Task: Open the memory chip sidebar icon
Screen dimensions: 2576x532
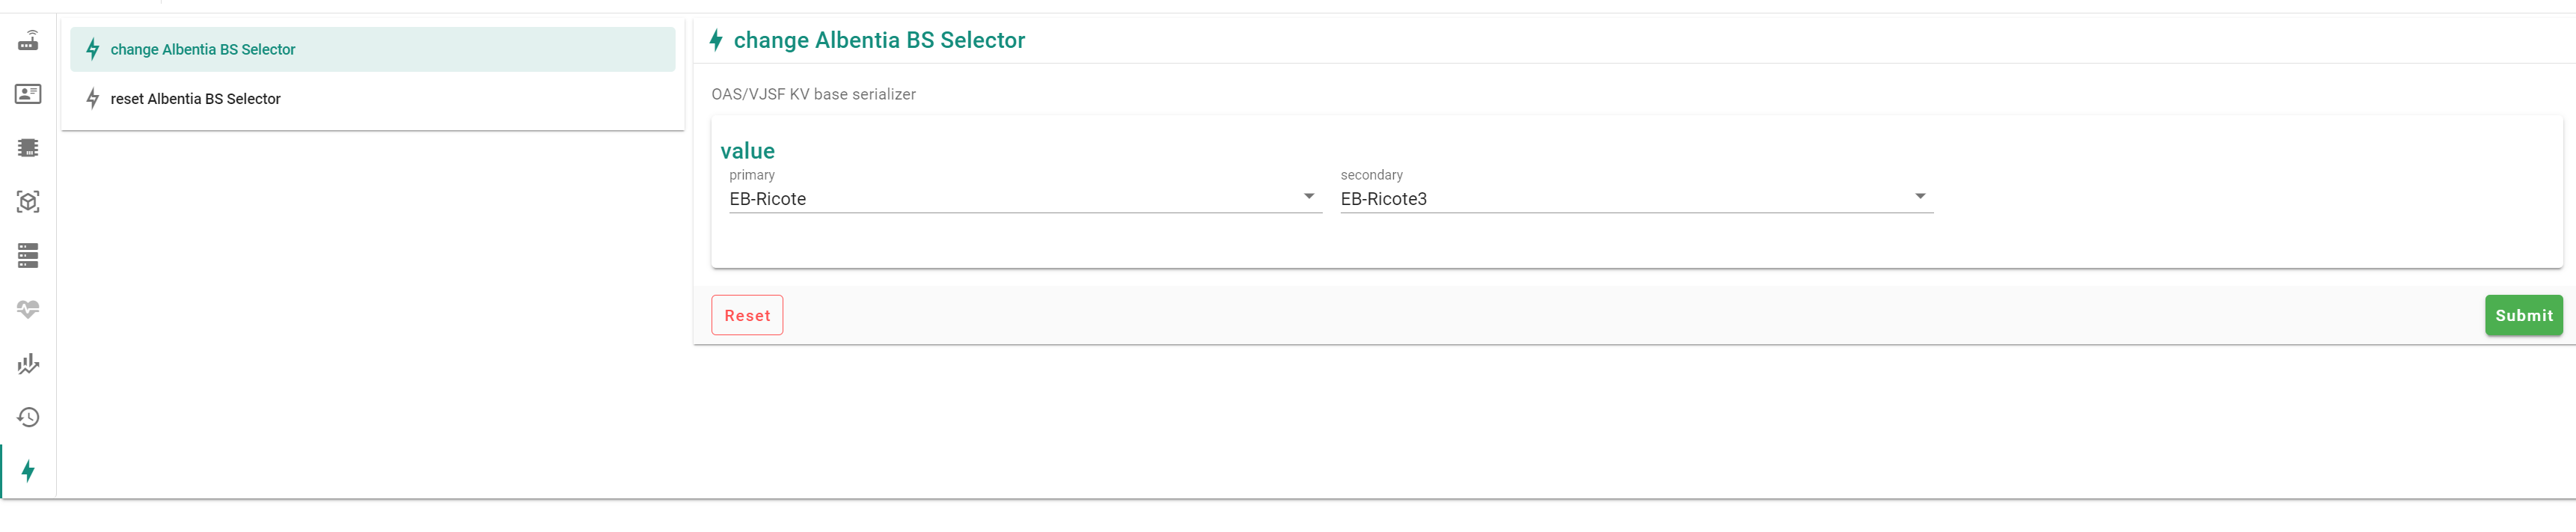Action: pos(28,148)
